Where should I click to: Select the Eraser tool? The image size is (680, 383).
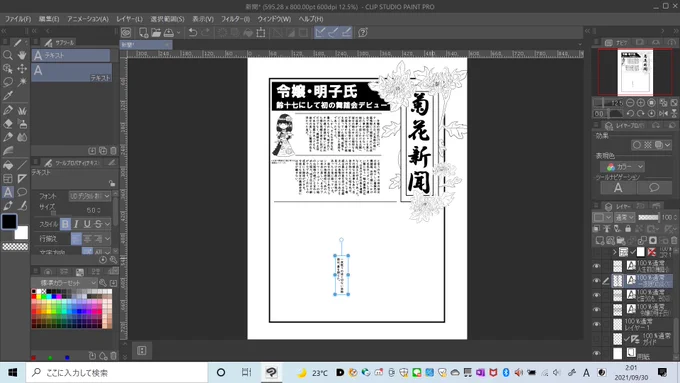(x=7, y=124)
